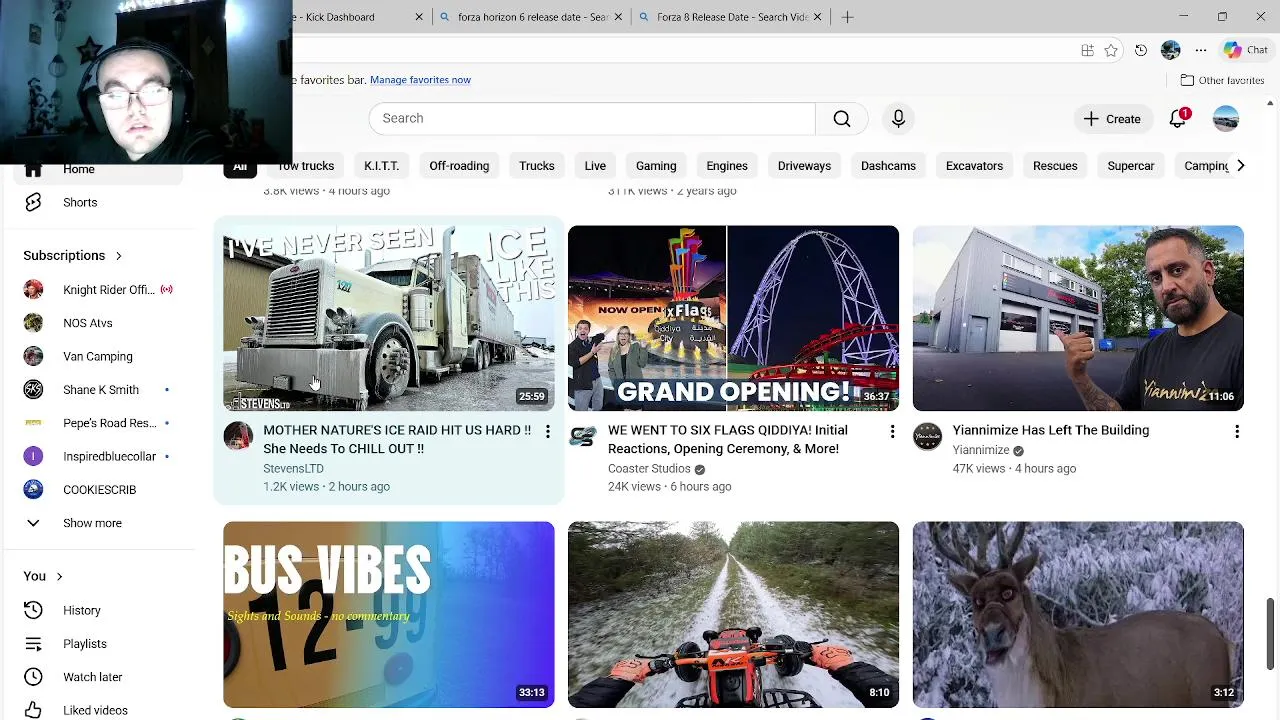Screen dimensions: 1280x720
Task: Expand the You section chevron
Action: (x=59, y=576)
